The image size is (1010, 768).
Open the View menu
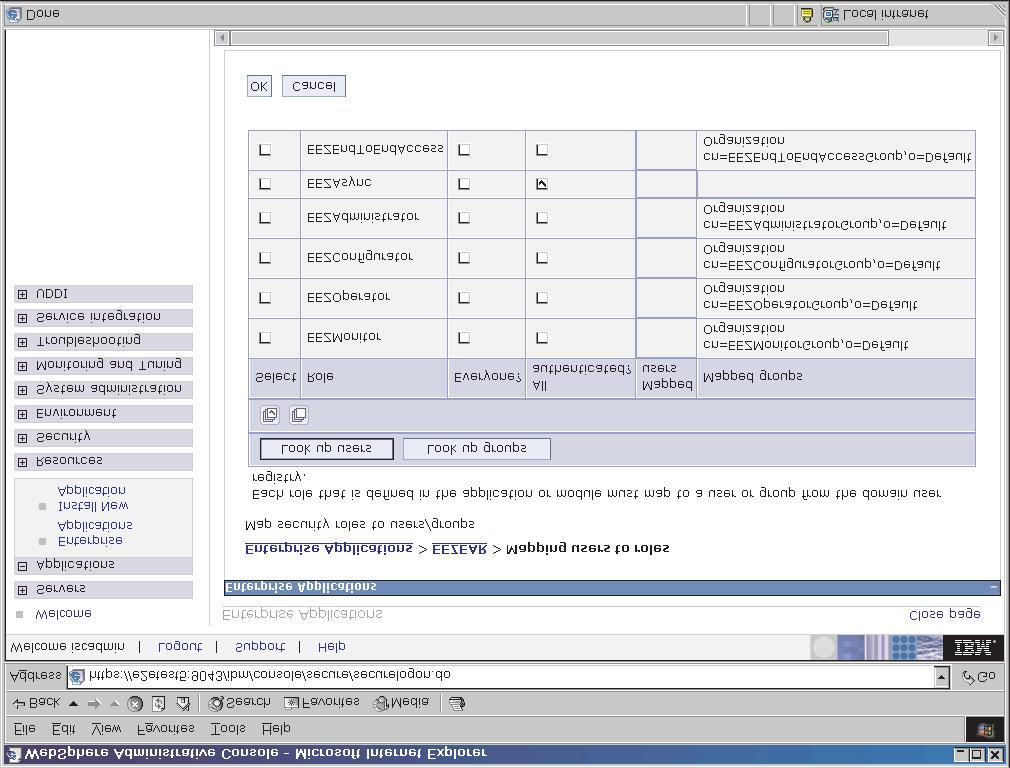(x=106, y=729)
